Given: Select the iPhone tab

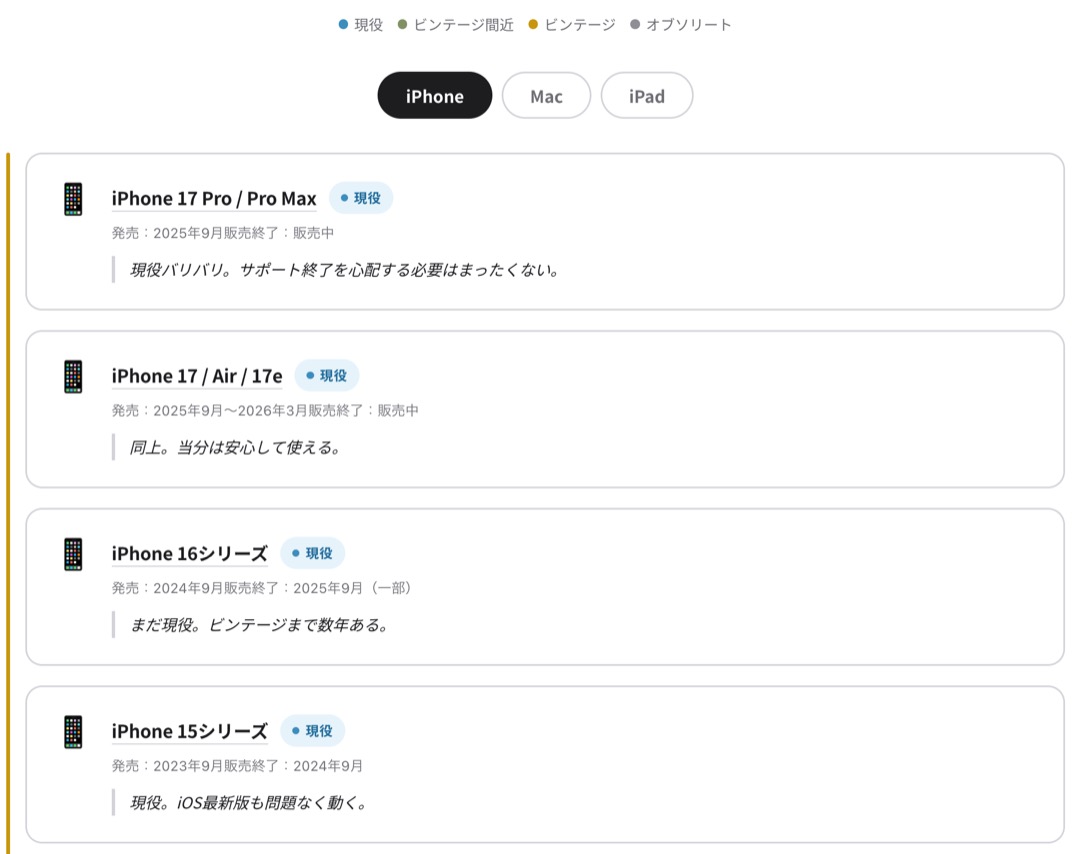Looking at the screenshot, I should (x=435, y=96).
